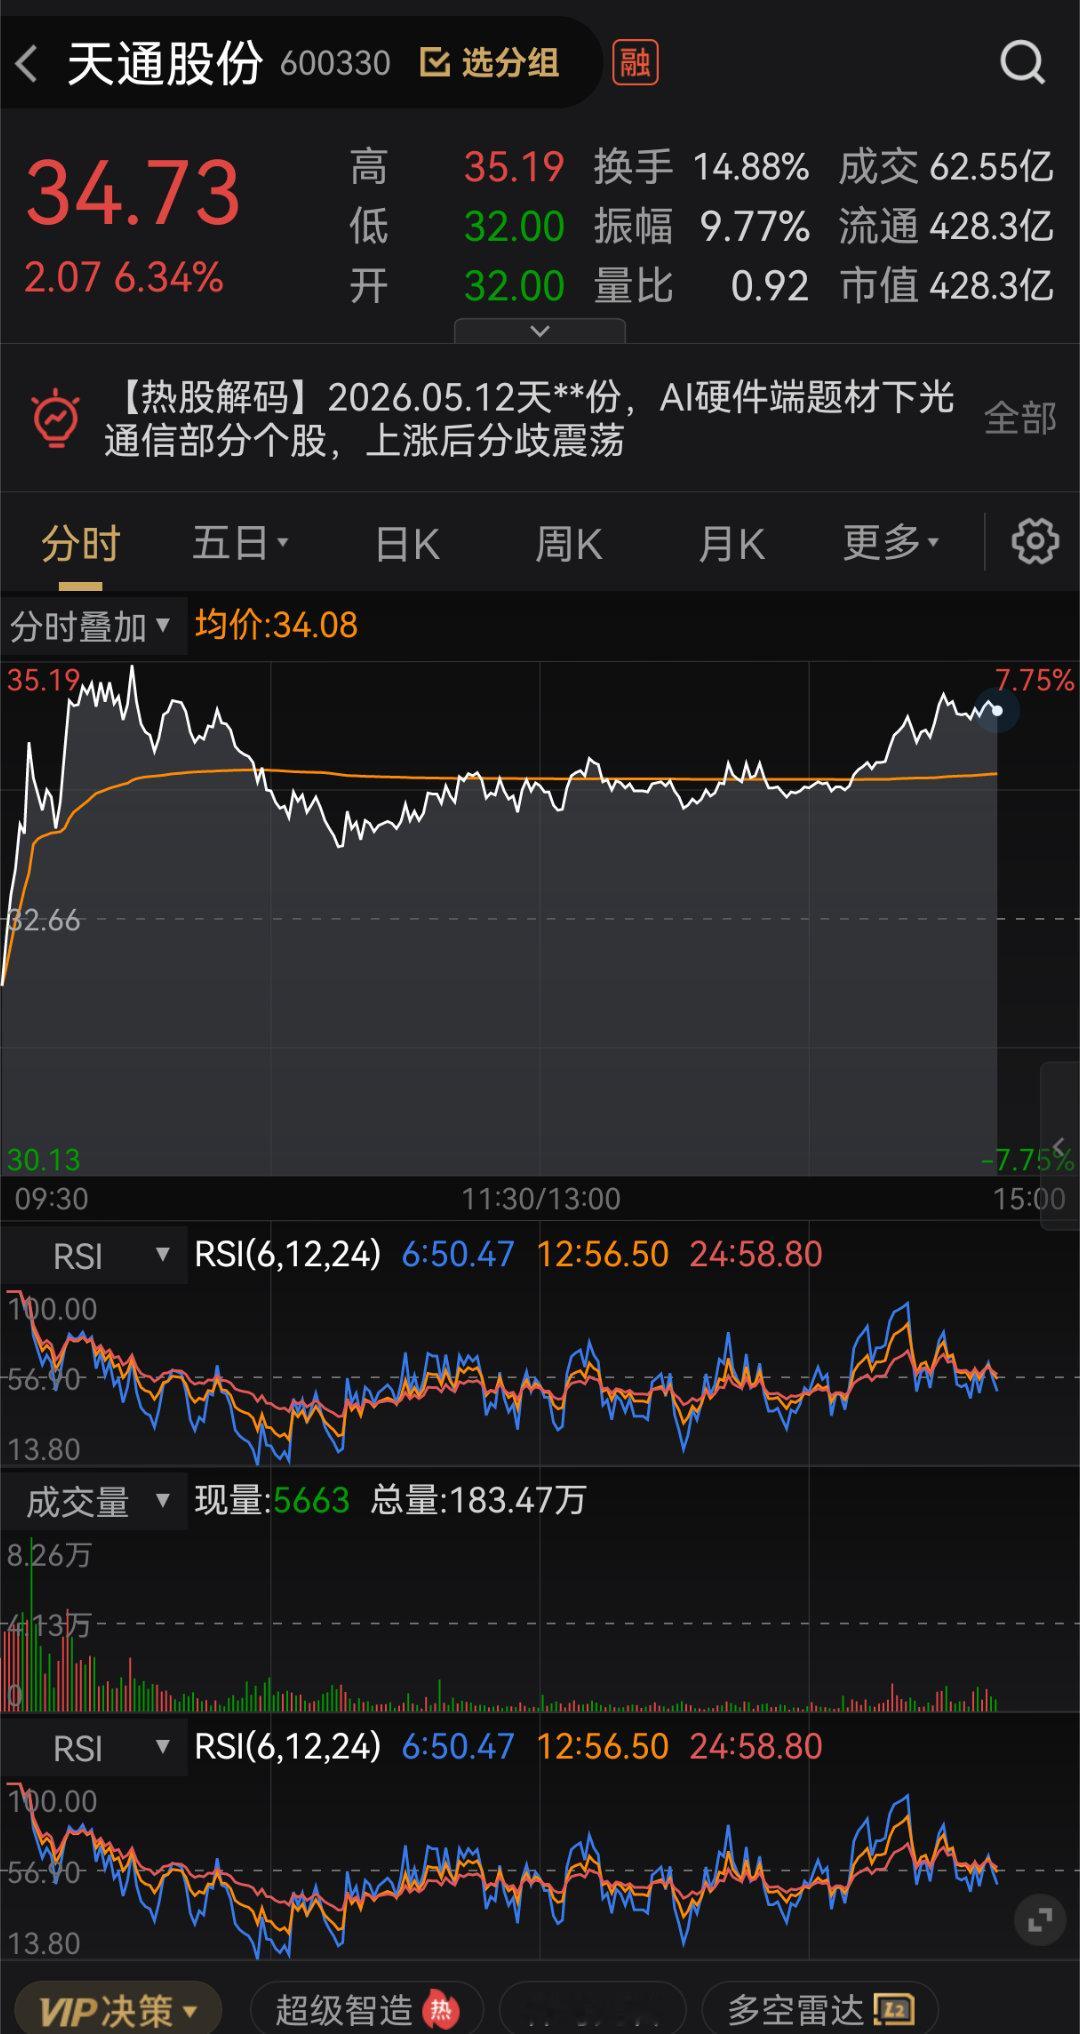Tap the 总量:183.47万 label
Image resolution: width=1080 pixels, height=2034 pixels.
pyautogui.click(x=478, y=1501)
